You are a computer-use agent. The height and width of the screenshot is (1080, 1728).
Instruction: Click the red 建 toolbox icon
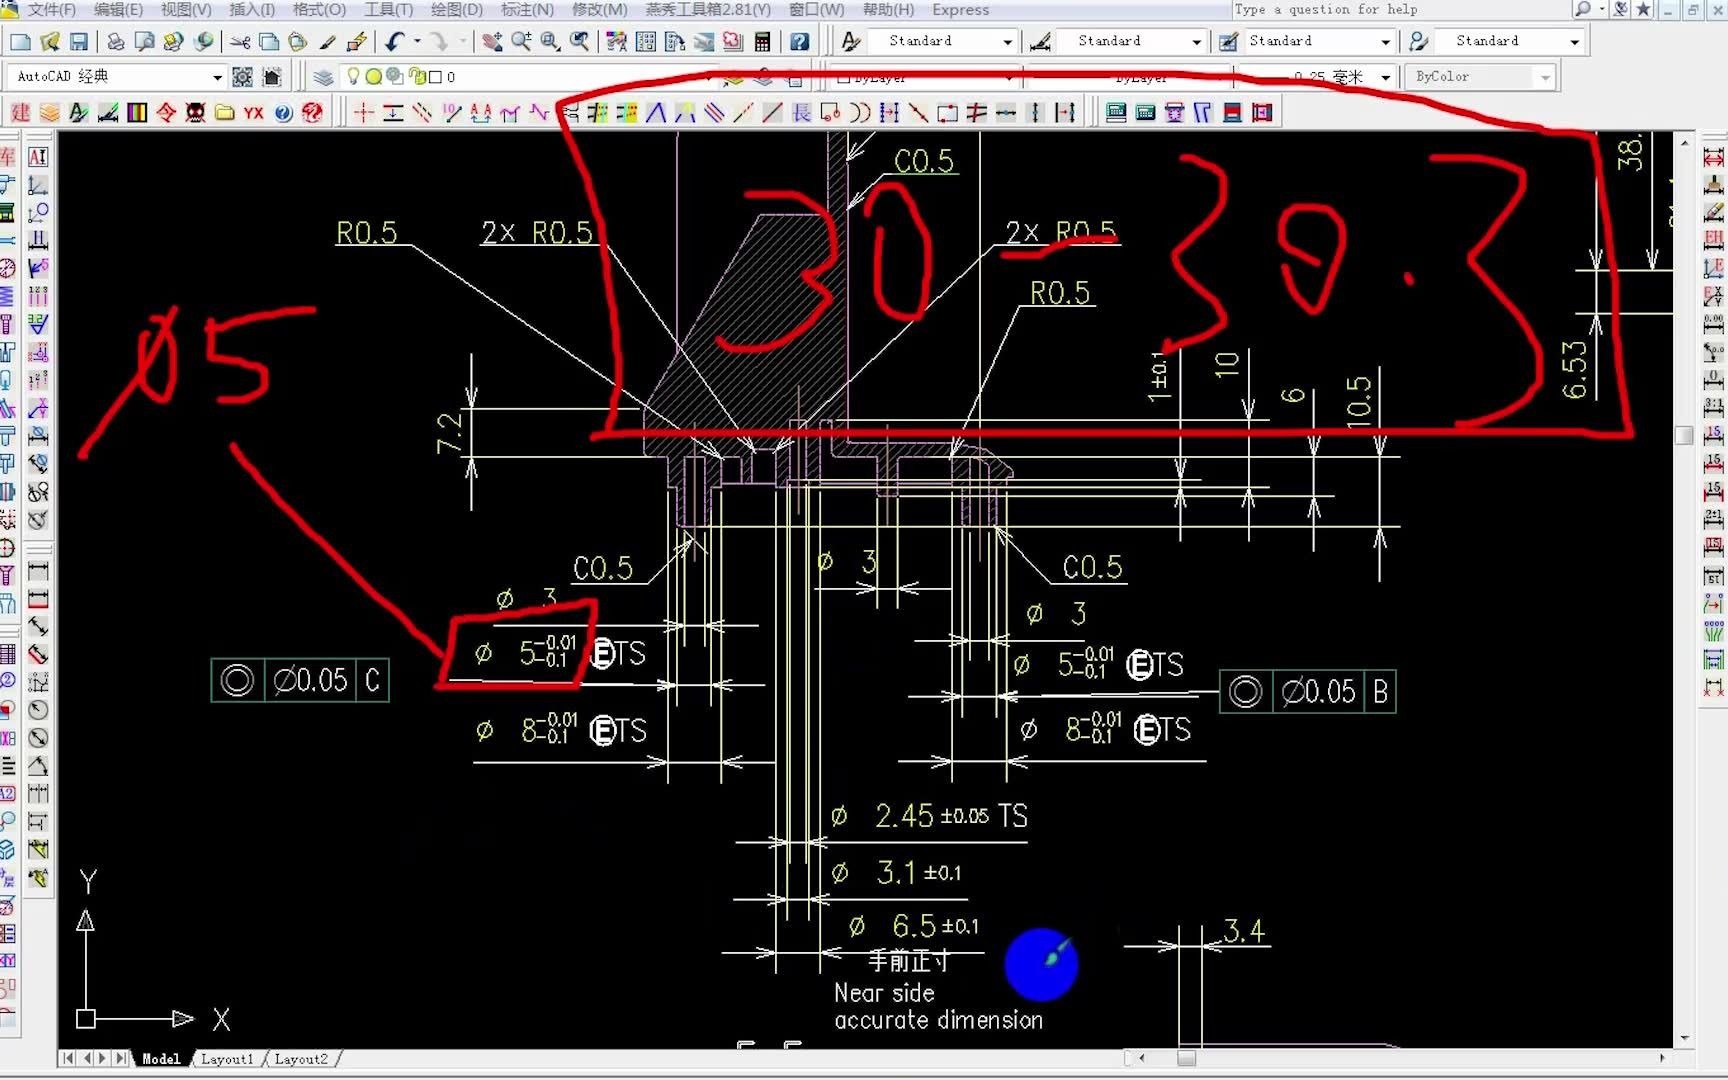(21, 113)
